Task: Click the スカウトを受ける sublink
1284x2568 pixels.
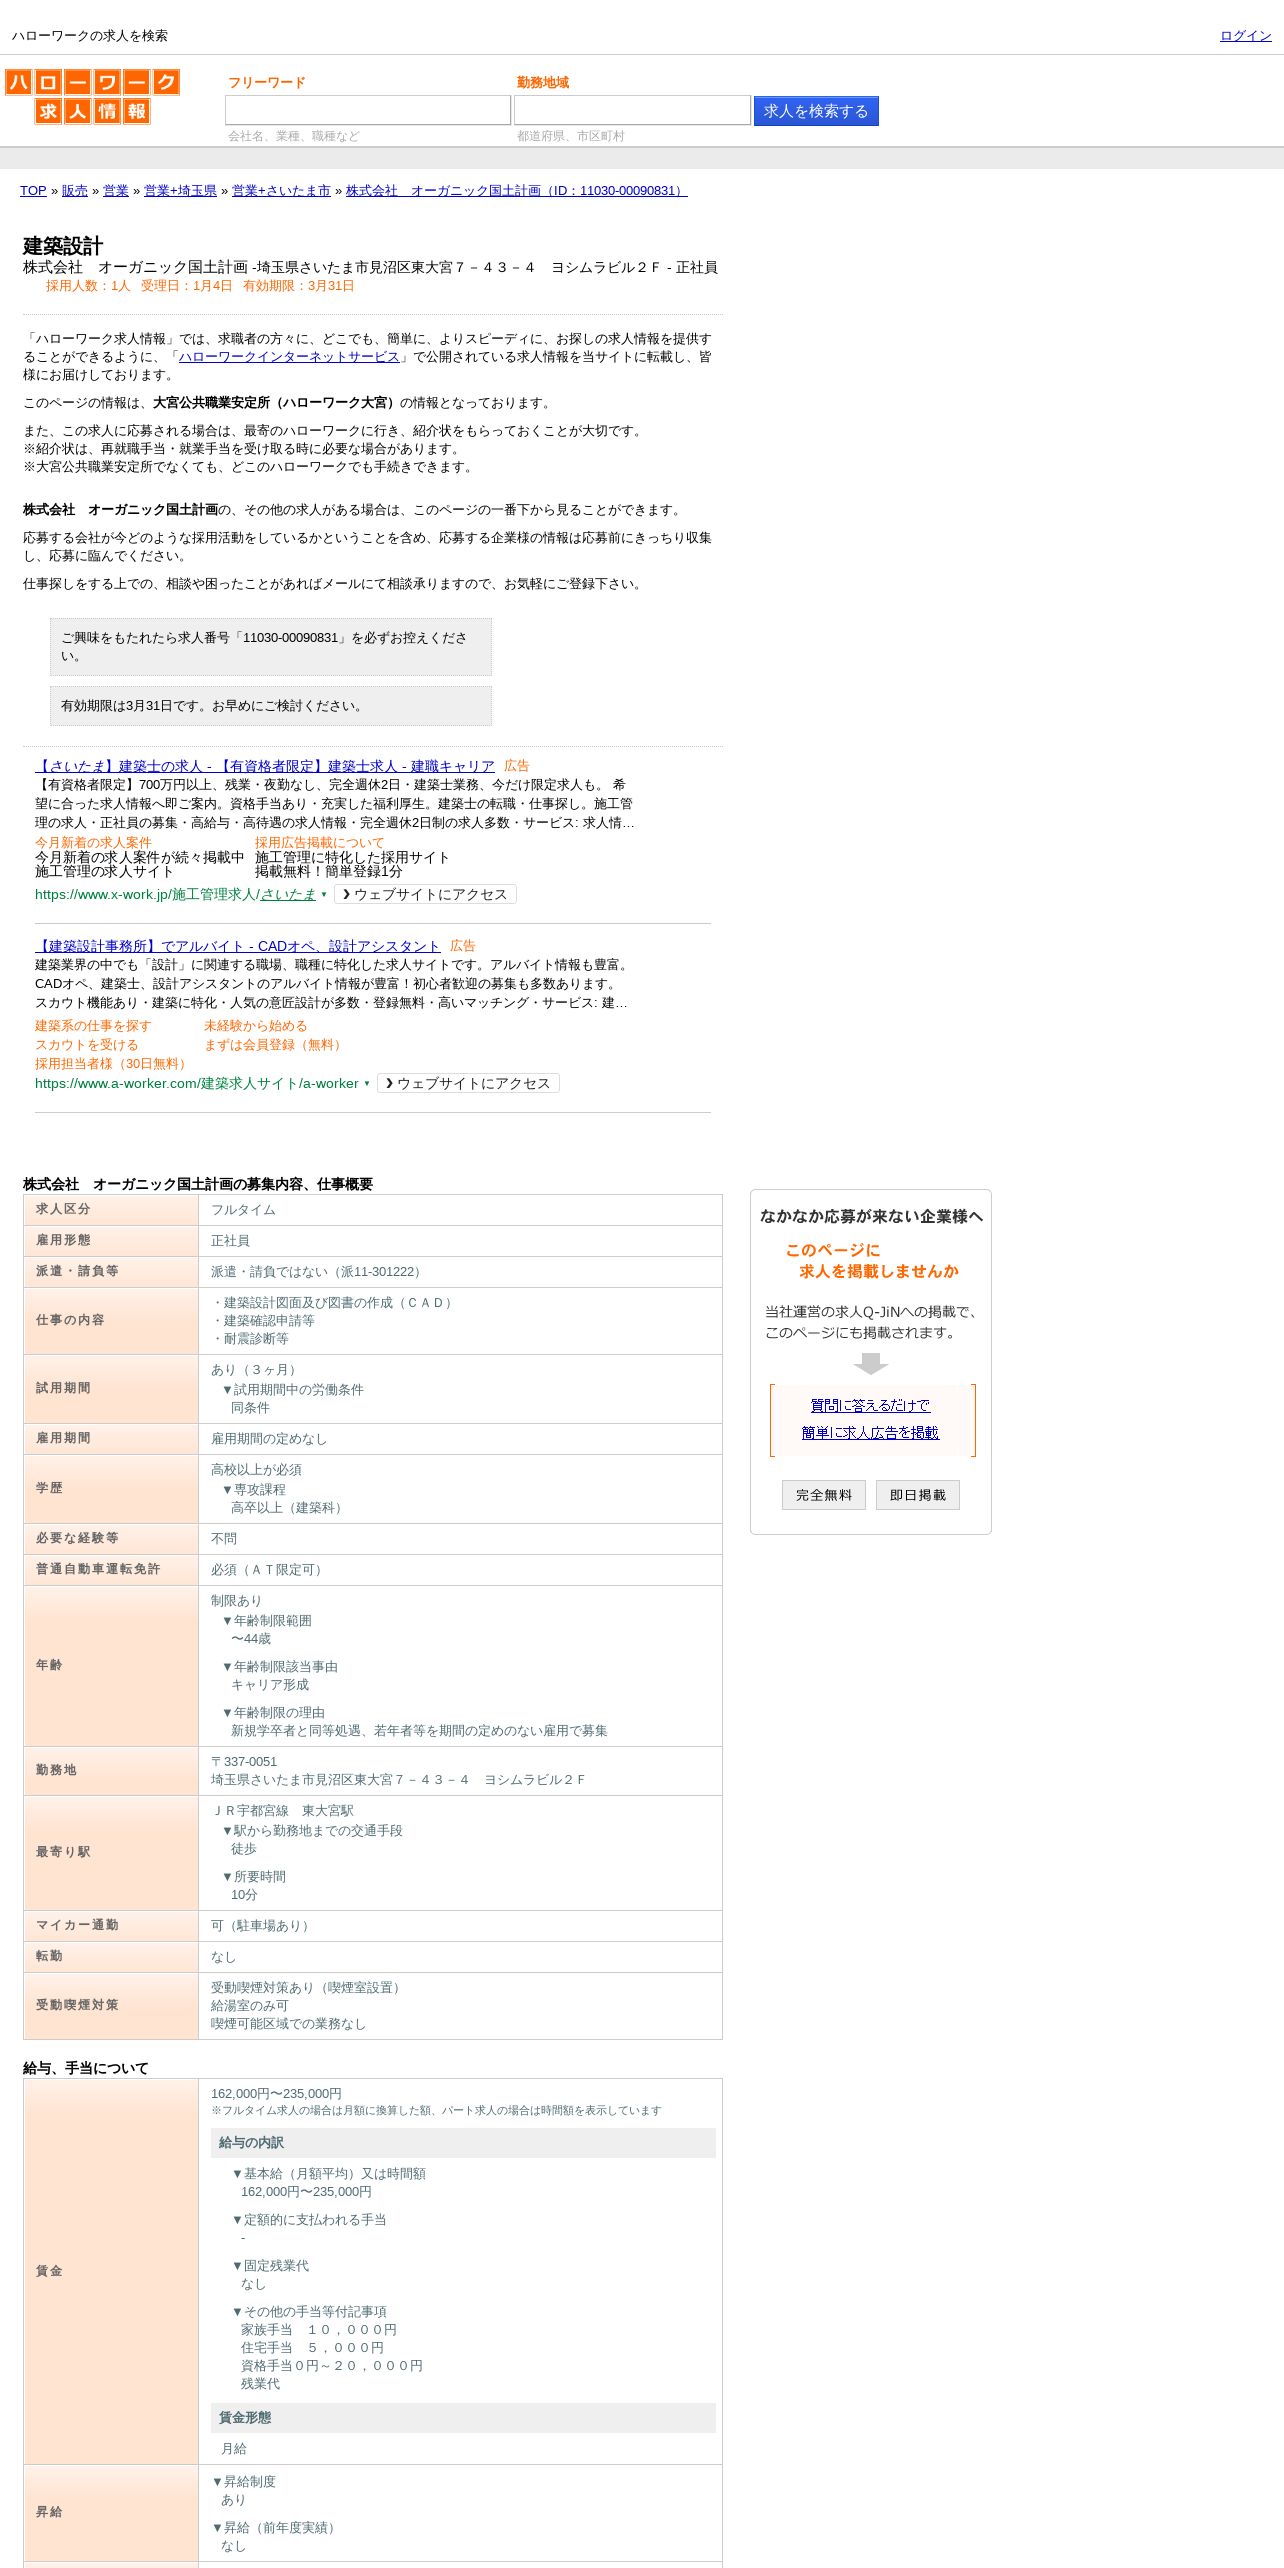Action: click(x=87, y=1045)
